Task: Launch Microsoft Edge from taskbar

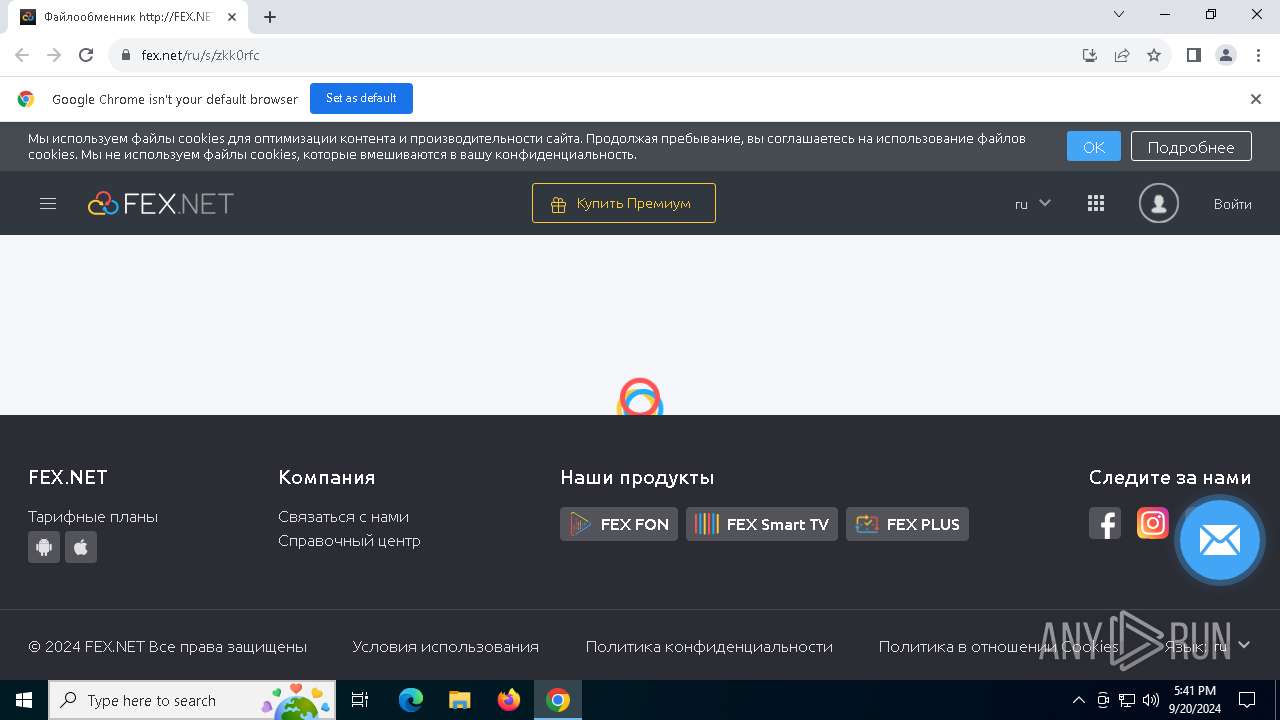Action: point(411,700)
